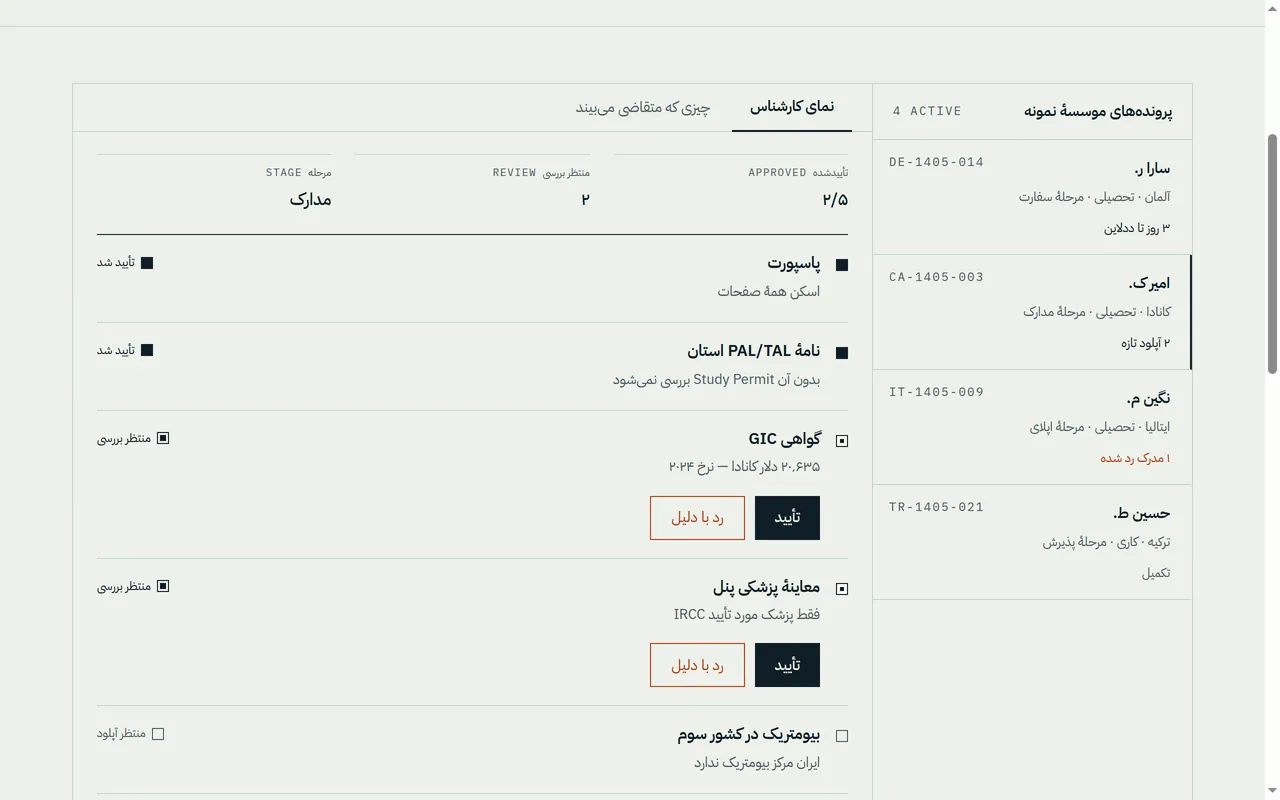
Task: Approve گواهی GIC with the تأیید button
Action: tap(787, 518)
